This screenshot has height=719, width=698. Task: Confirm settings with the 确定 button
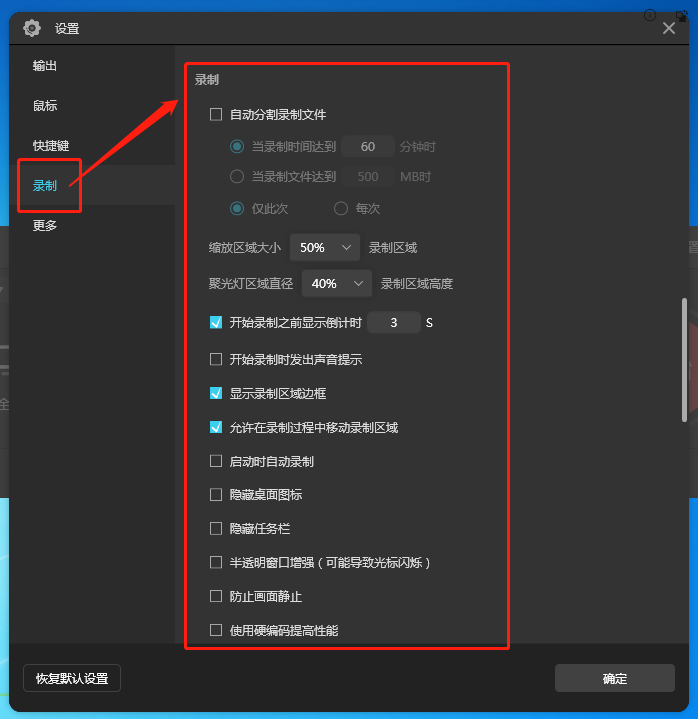(x=615, y=678)
